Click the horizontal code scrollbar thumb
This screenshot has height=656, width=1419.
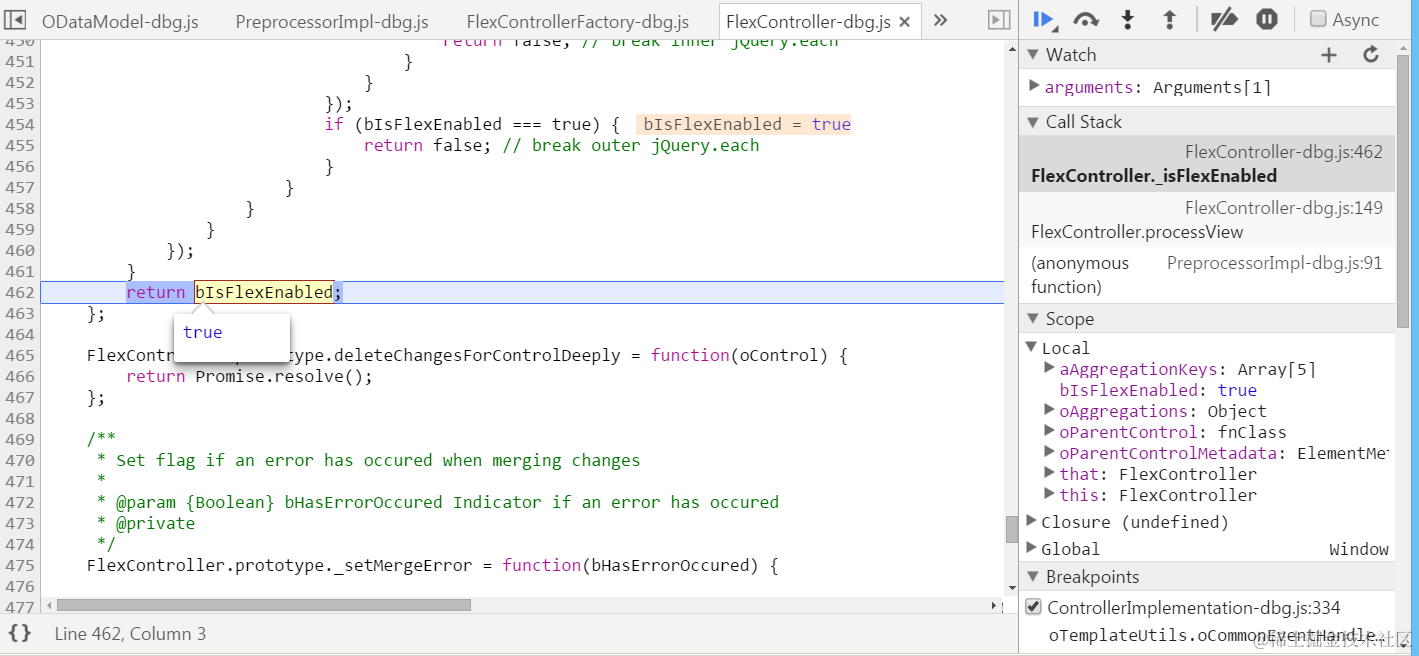263,605
